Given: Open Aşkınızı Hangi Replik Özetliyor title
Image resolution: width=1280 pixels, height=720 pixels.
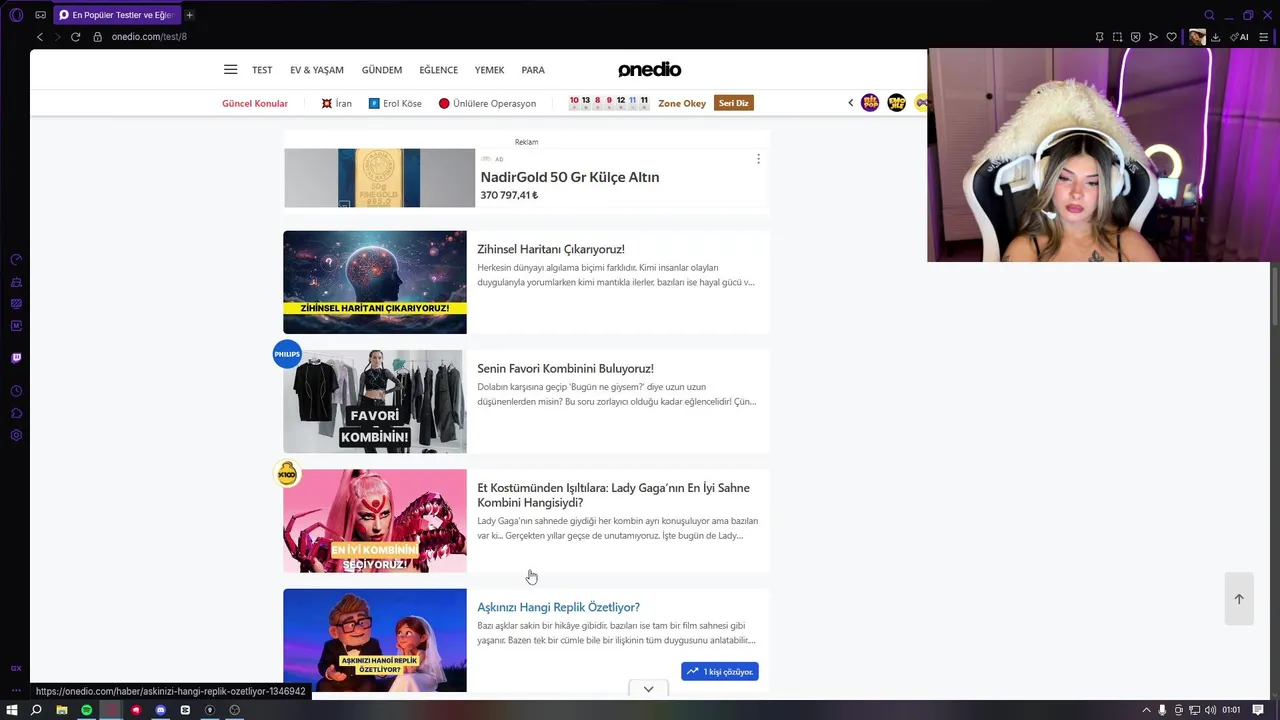Looking at the screenshot, I should pos(558,607).
